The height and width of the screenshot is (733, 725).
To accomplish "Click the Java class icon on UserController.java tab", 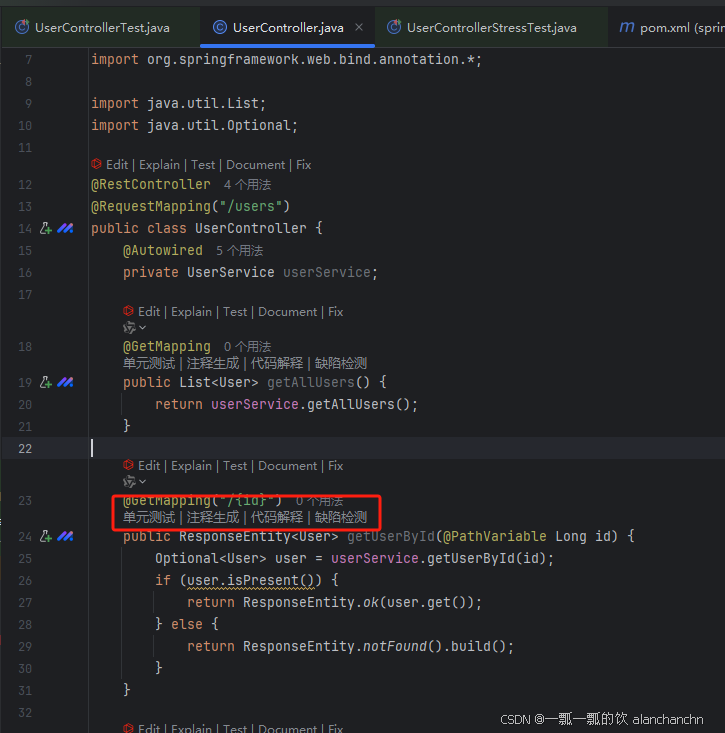I will (220, 28).
